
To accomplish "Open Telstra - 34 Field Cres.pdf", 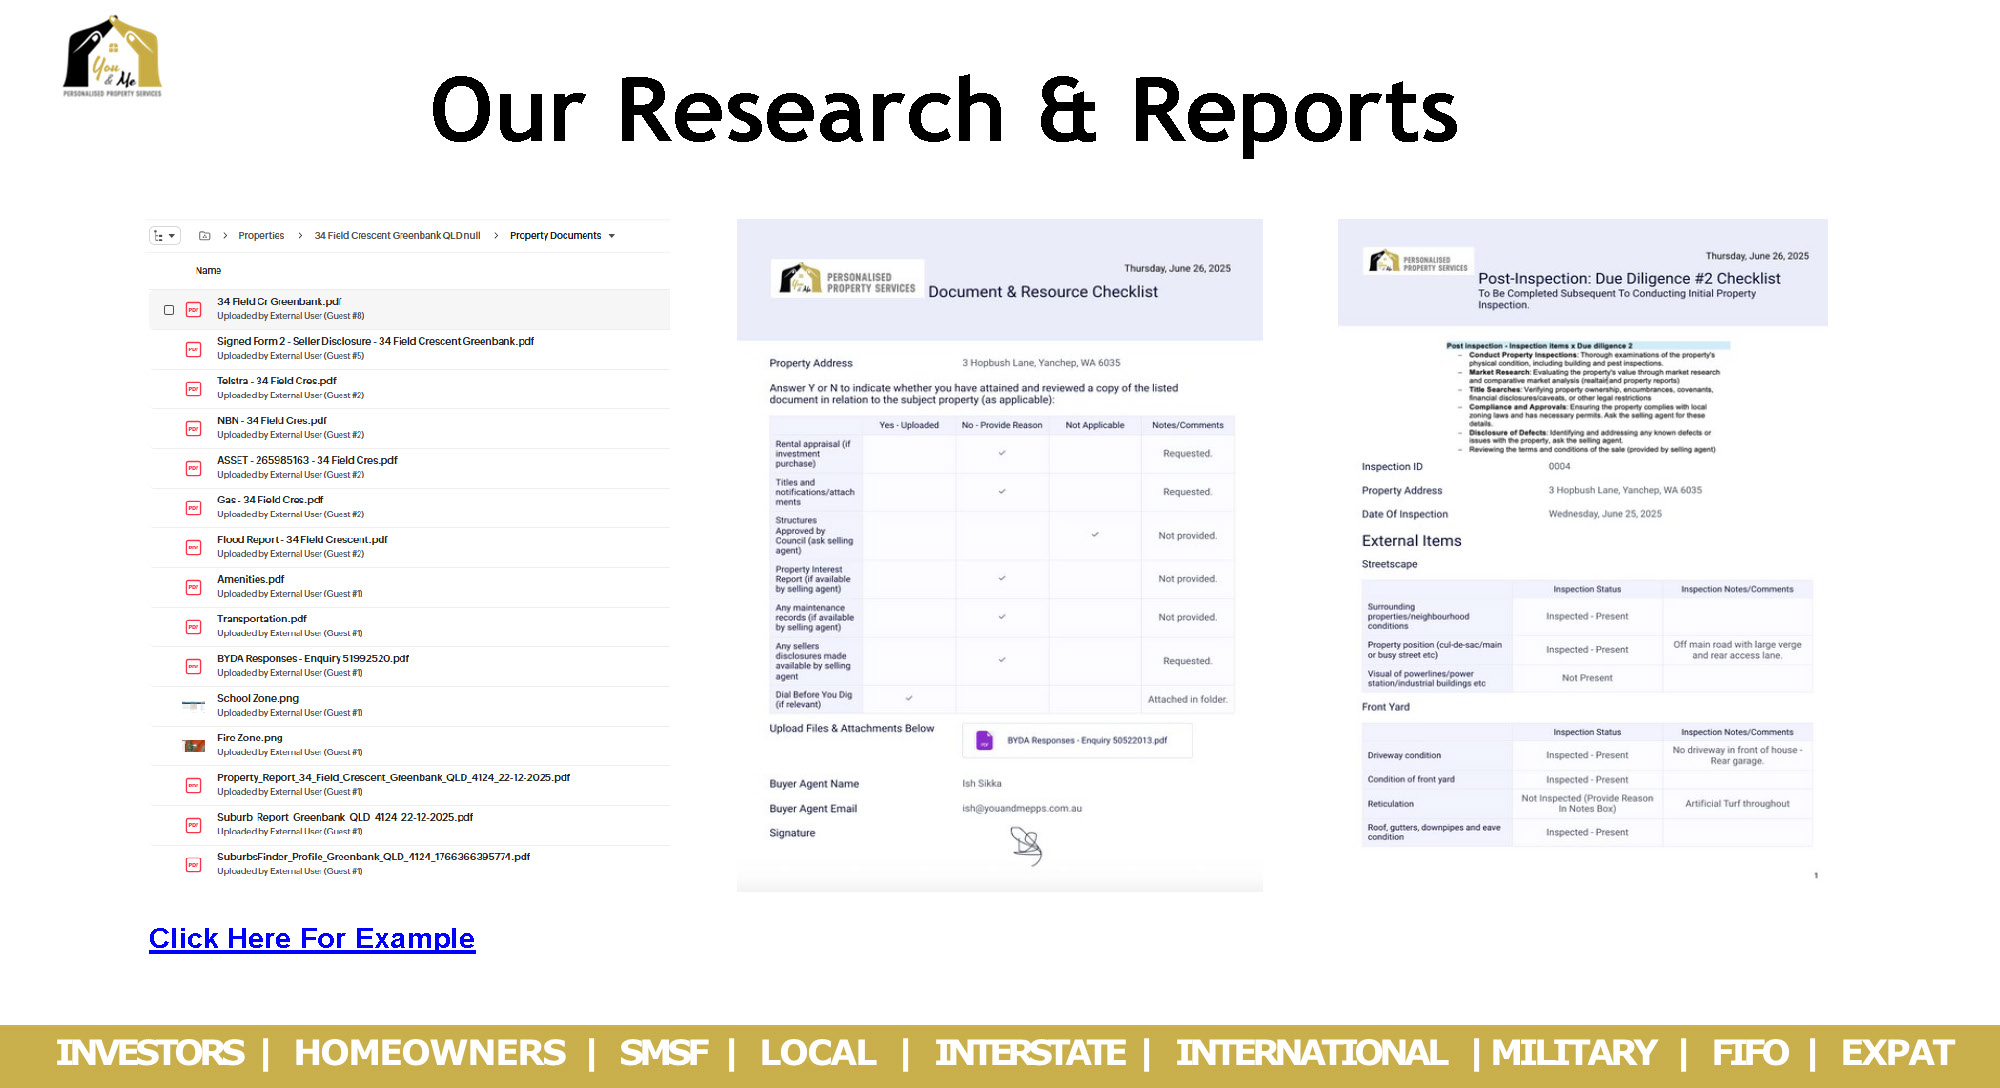I will click(277, 381).
